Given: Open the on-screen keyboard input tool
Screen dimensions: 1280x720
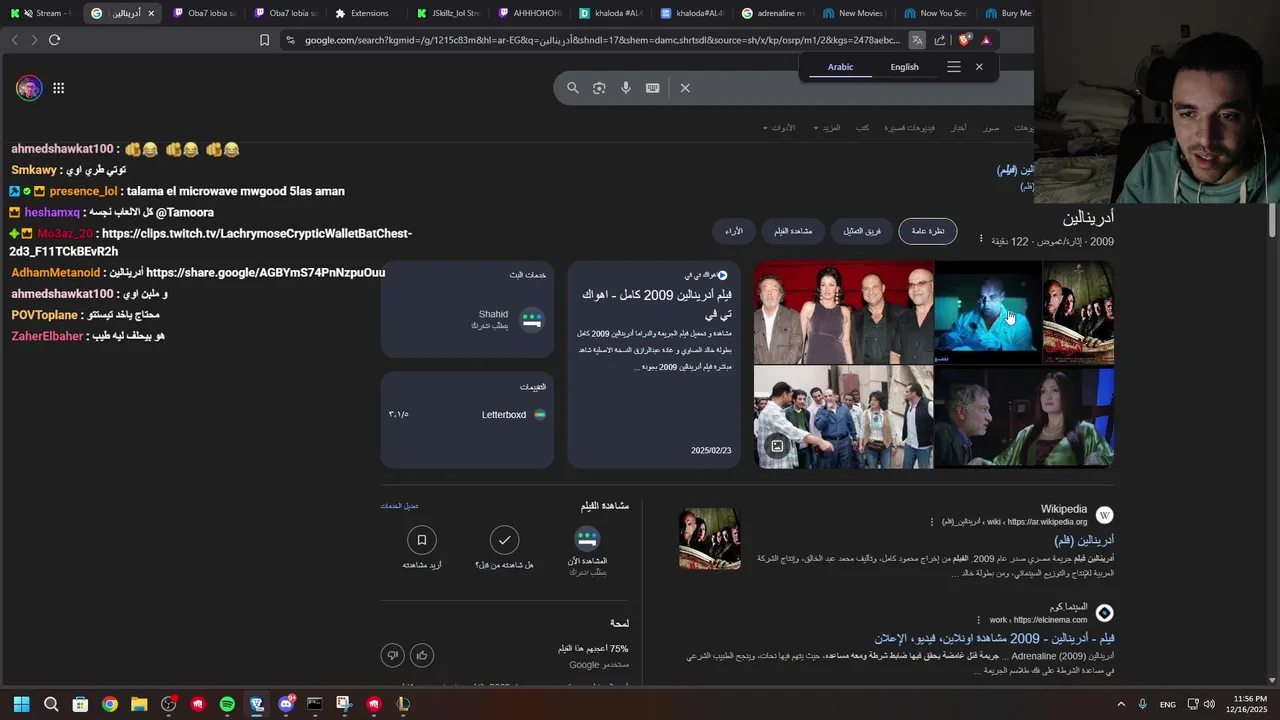Looking at the screenshot, I should pos(653,88).
